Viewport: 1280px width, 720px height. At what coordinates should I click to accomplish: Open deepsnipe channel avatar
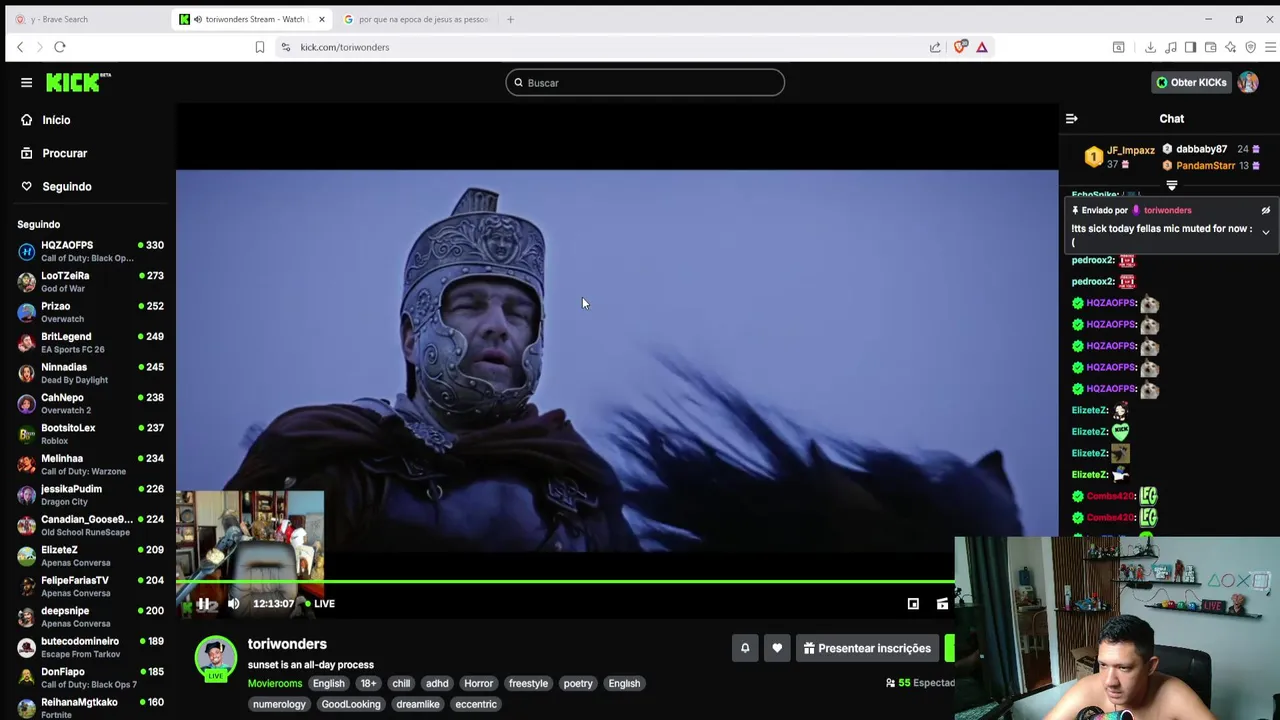click(26, 617)
